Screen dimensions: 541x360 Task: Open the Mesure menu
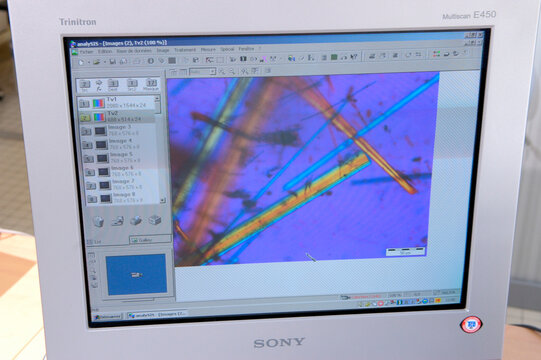click(x=208, y=50)
